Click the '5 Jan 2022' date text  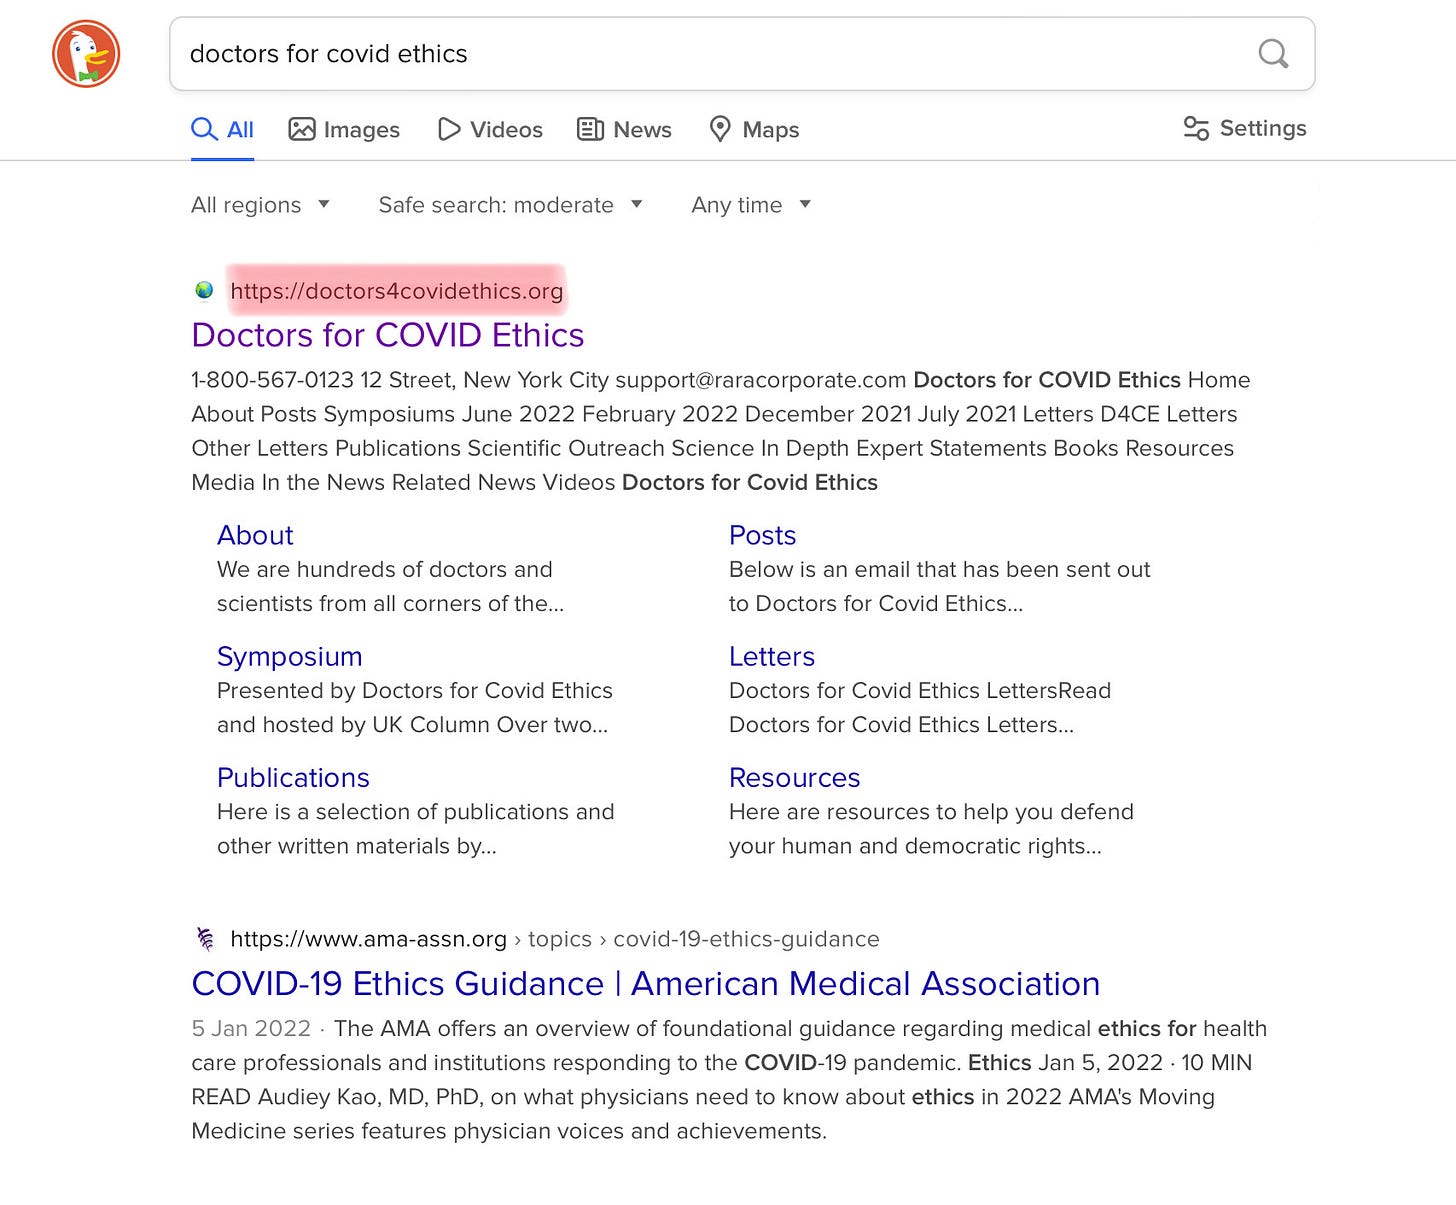pos(251,1029)
